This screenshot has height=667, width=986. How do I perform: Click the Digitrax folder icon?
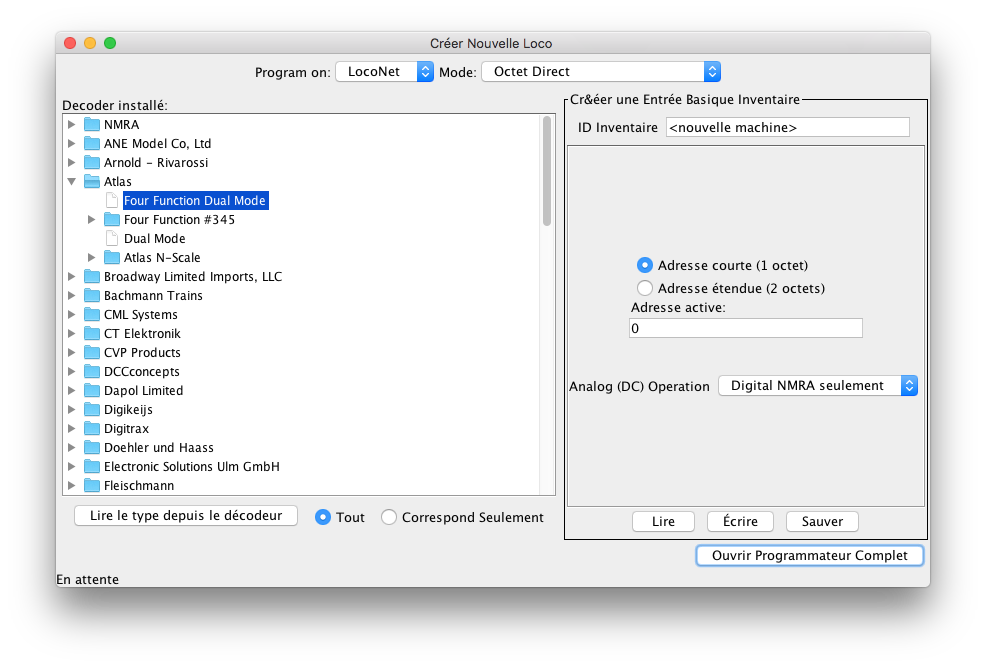click(x=92, y=429)
